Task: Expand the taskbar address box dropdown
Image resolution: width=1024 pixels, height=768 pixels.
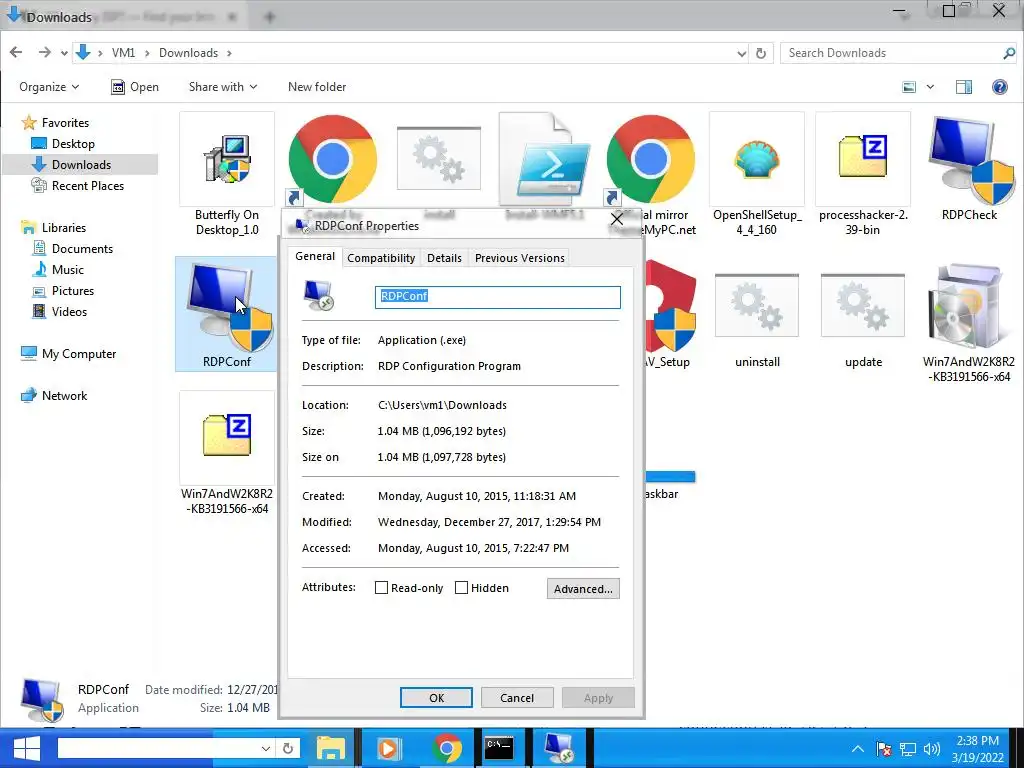Action: tap(266, 748)
